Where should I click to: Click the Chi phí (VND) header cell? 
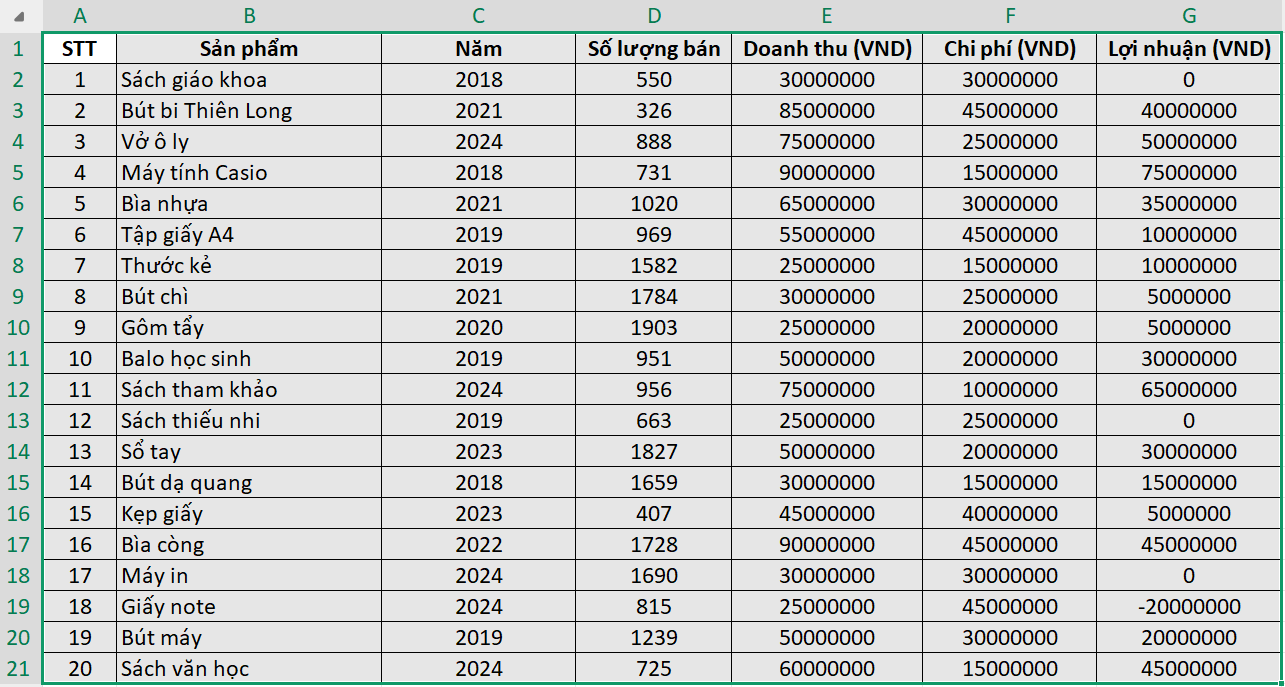tap(1009, 49)
